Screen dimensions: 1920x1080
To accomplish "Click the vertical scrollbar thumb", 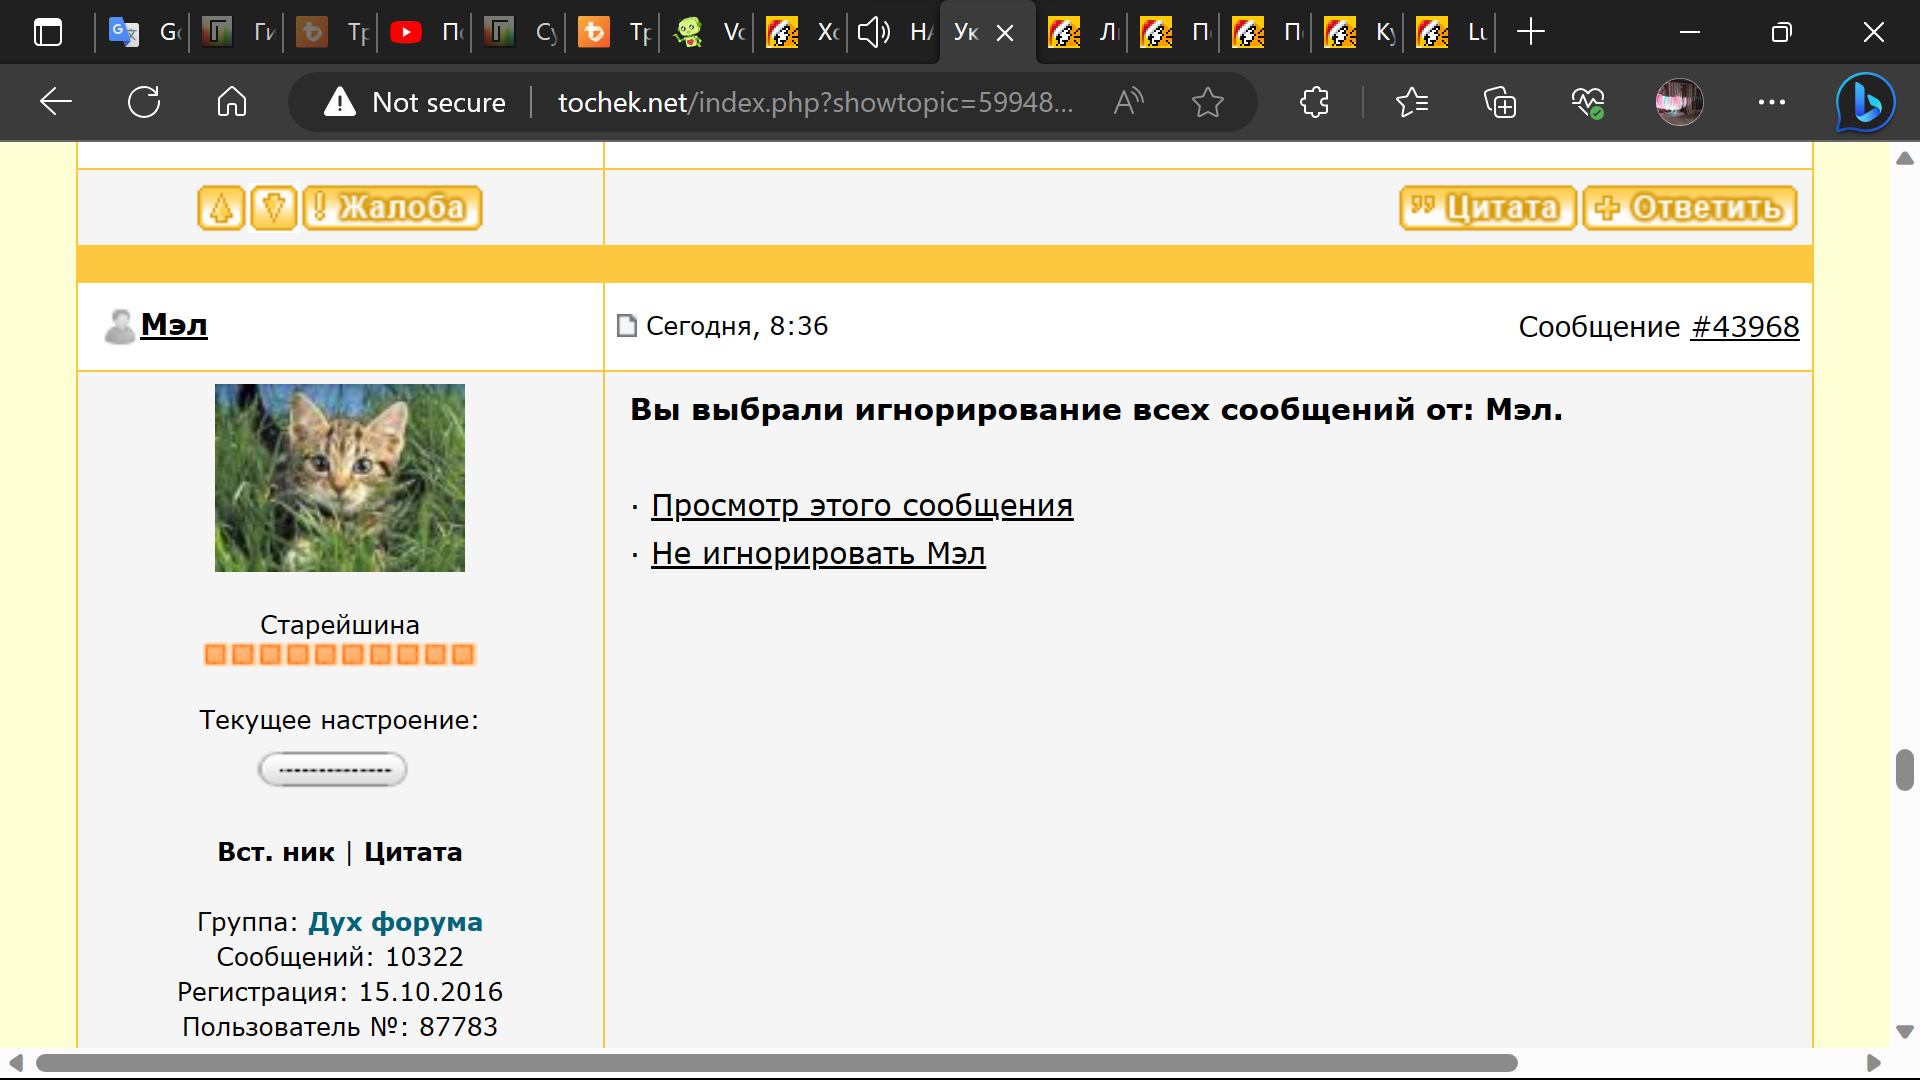I will pyautogui.click(x=1904, y=770).
